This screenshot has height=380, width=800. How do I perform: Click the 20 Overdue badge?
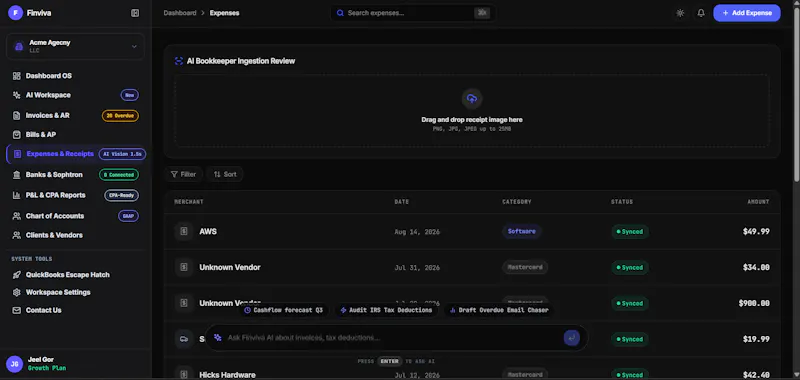[x=120, y=116]
